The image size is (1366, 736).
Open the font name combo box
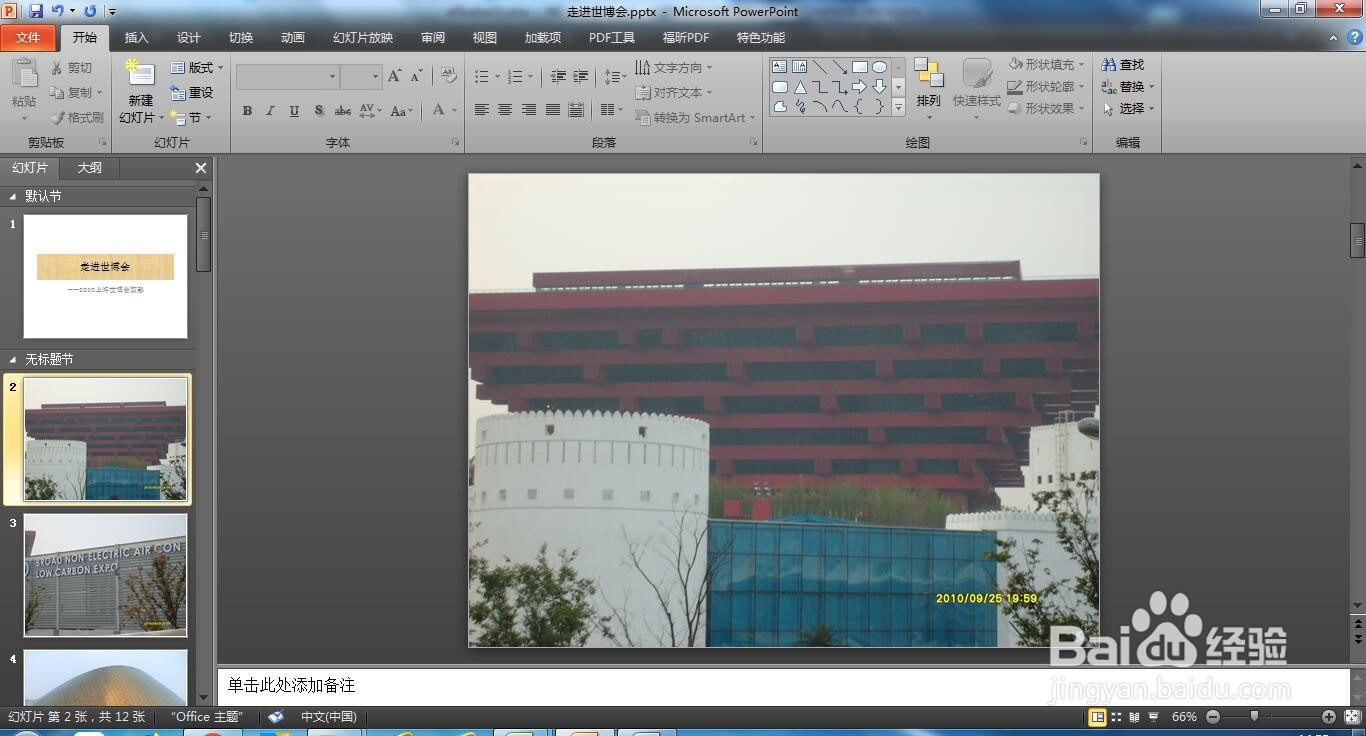point(288,76)
